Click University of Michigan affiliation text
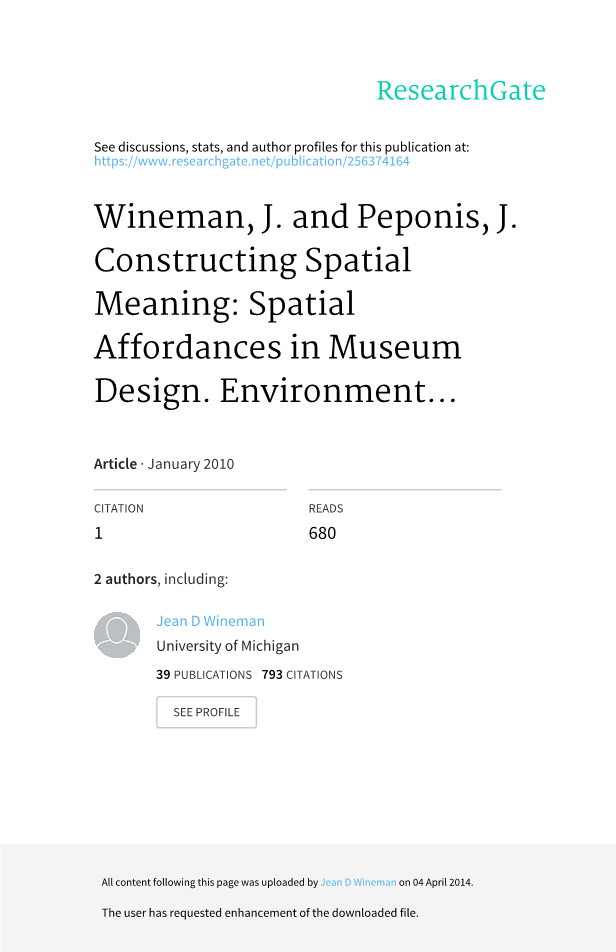616x952 pixels. pyautogui.click(x=227, y=646)
